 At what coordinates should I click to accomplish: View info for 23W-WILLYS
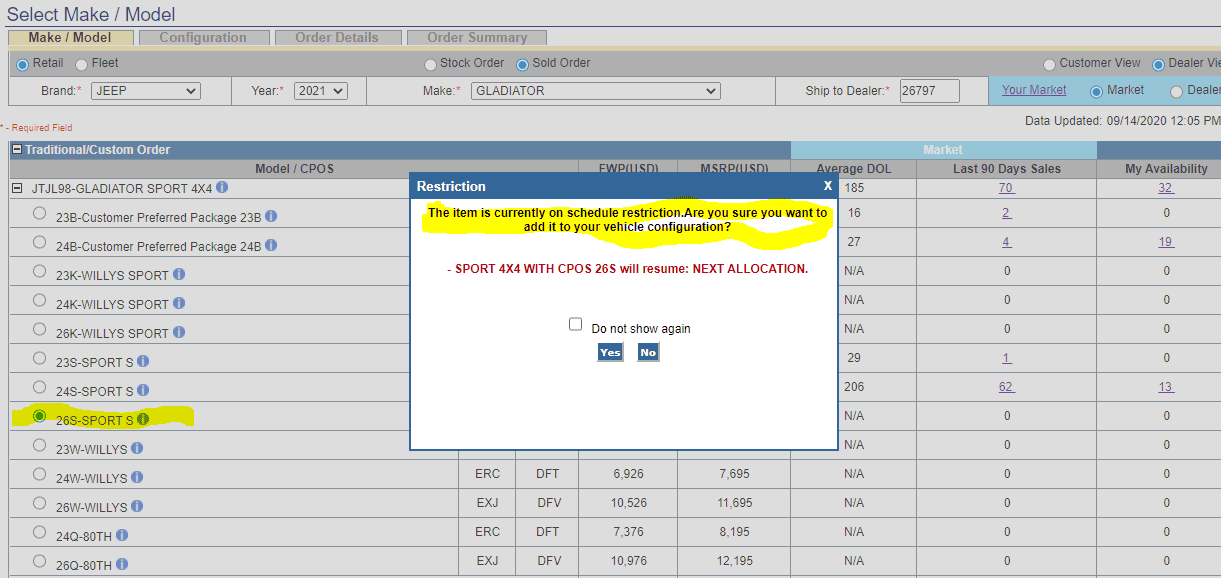[x=137, y=448]
